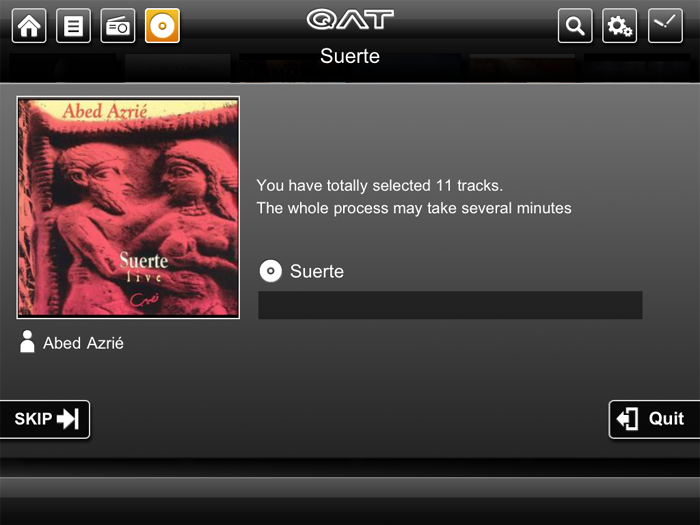The width and height of the screenshot is (700, 525).
Task: Click the checkmark icon in top bar
Action: (x=665, y=26)
